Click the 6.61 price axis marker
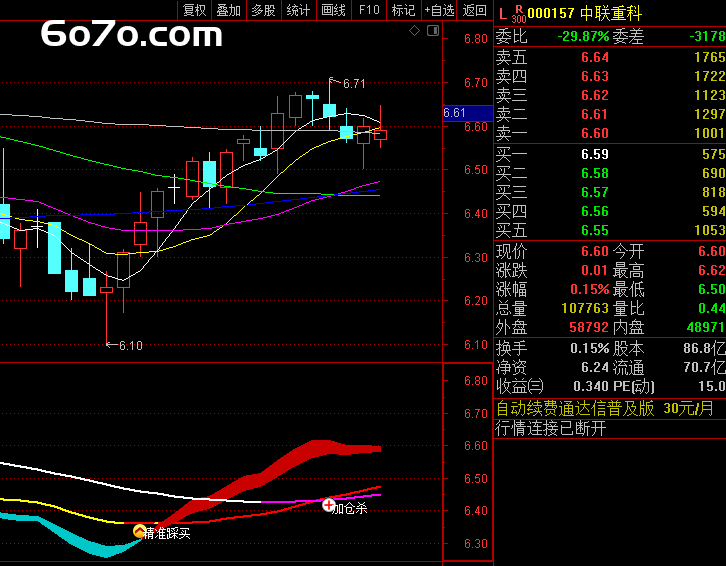Screen dimensions: 726x566 468,113
